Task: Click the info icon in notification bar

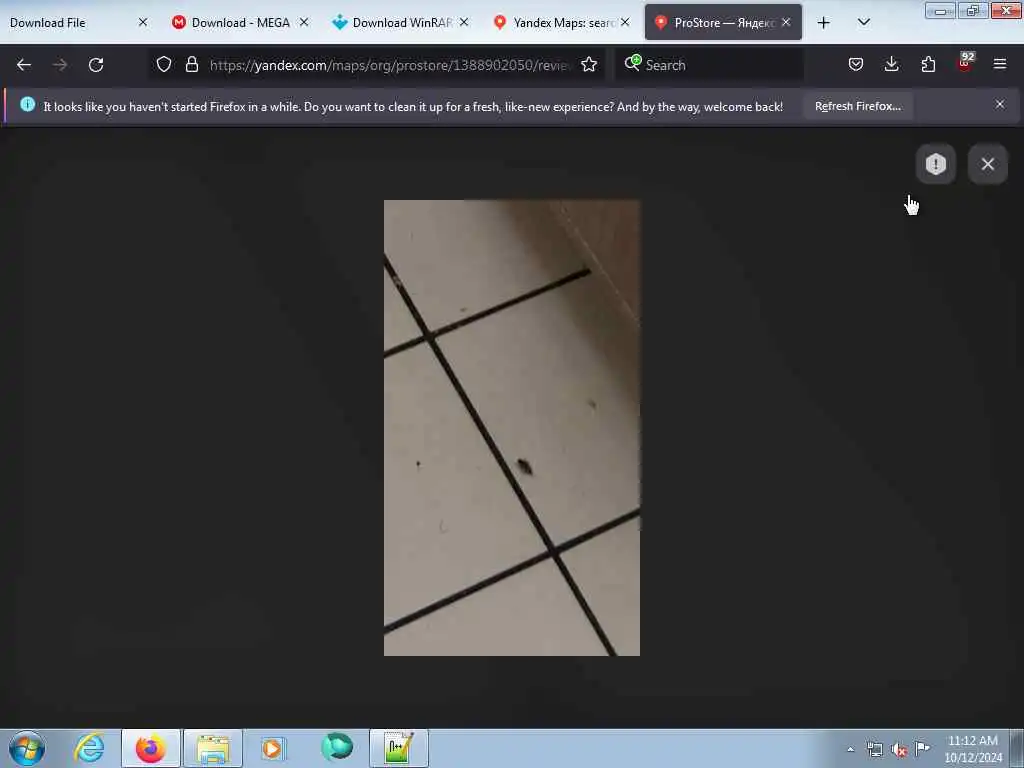Action: coord(27,104)
